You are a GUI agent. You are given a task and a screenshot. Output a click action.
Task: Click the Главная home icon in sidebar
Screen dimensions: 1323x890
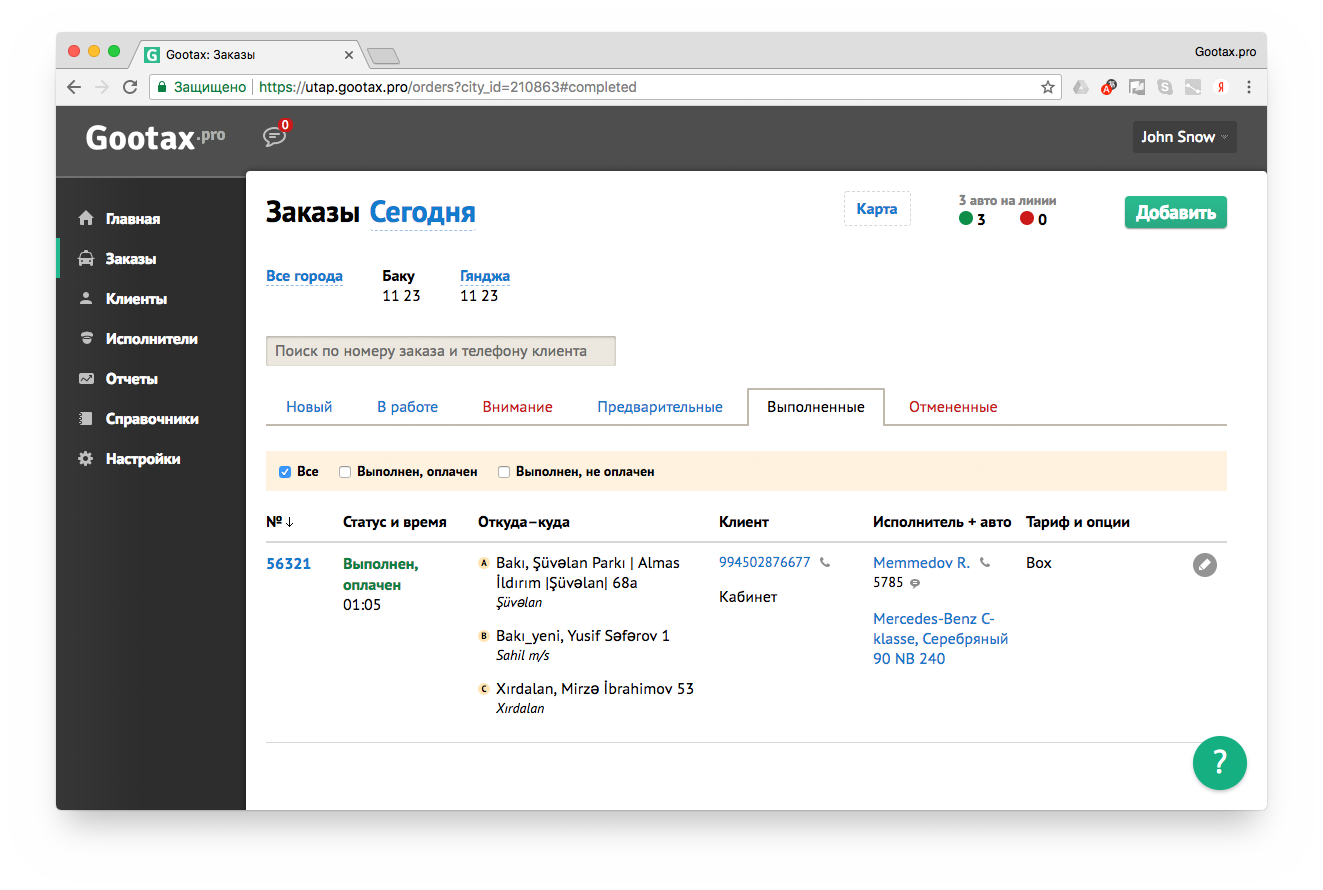coord(86,219)
